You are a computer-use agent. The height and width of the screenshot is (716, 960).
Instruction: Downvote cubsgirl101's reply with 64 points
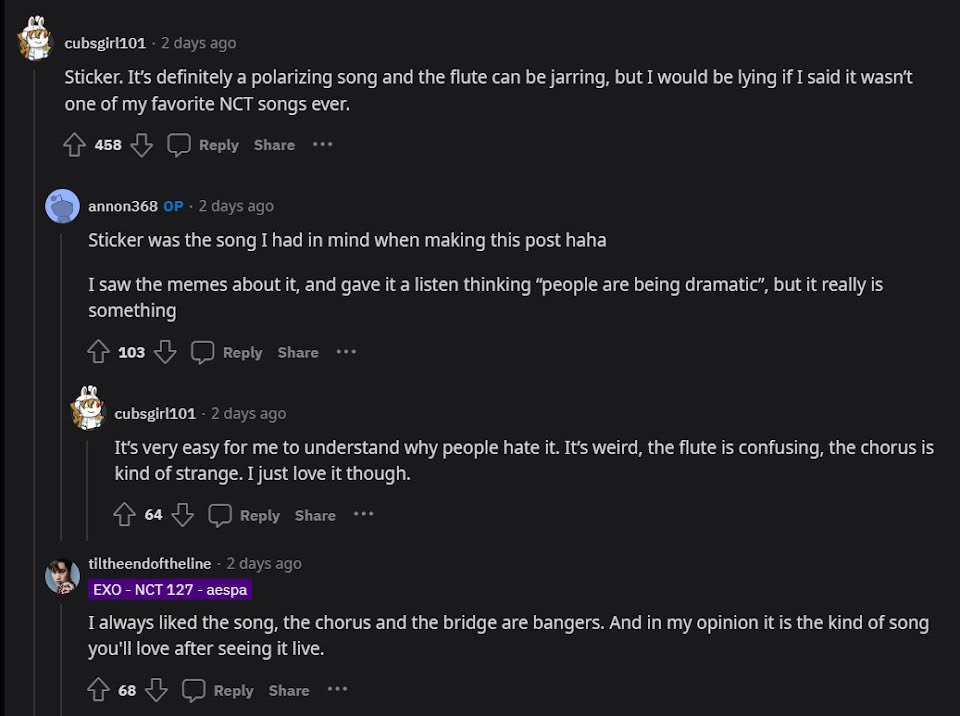182,515
